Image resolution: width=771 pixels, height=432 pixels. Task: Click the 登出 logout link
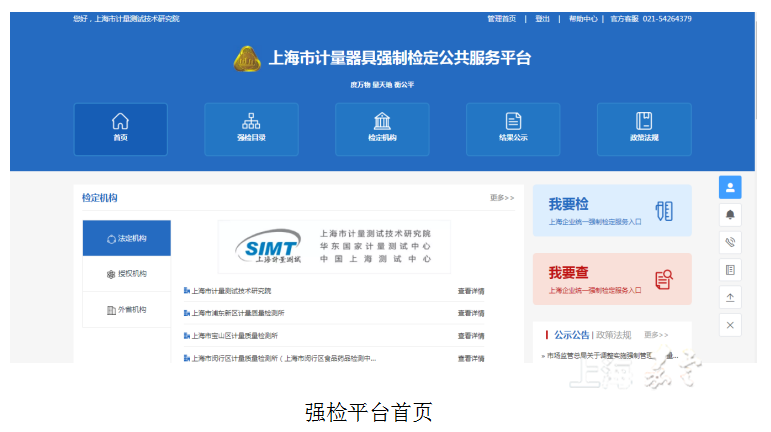(x=542, y=19)
